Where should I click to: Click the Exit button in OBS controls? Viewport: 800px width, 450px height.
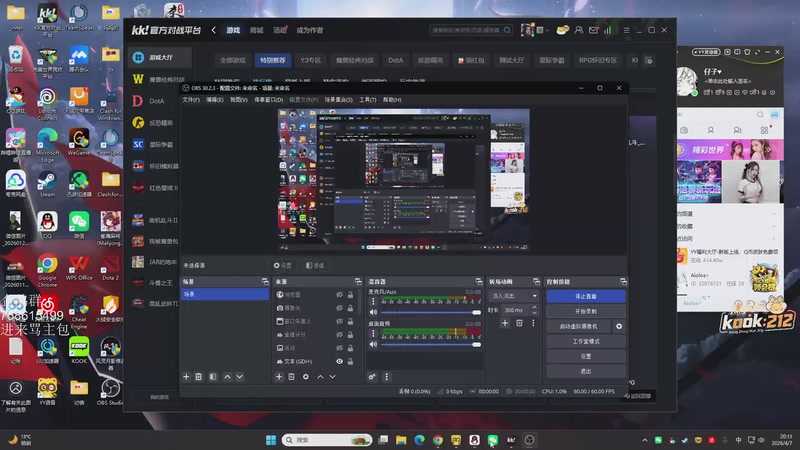[586, 371]
